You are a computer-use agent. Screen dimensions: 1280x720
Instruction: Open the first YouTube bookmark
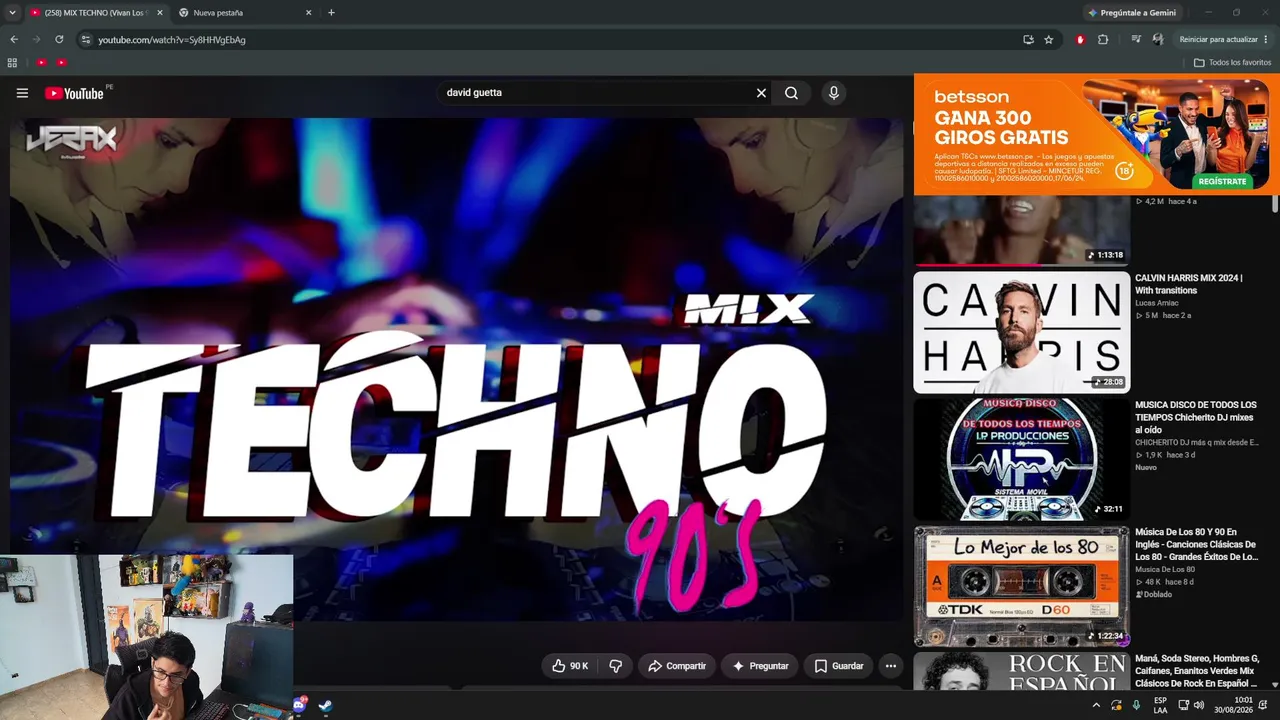point(41,63)
